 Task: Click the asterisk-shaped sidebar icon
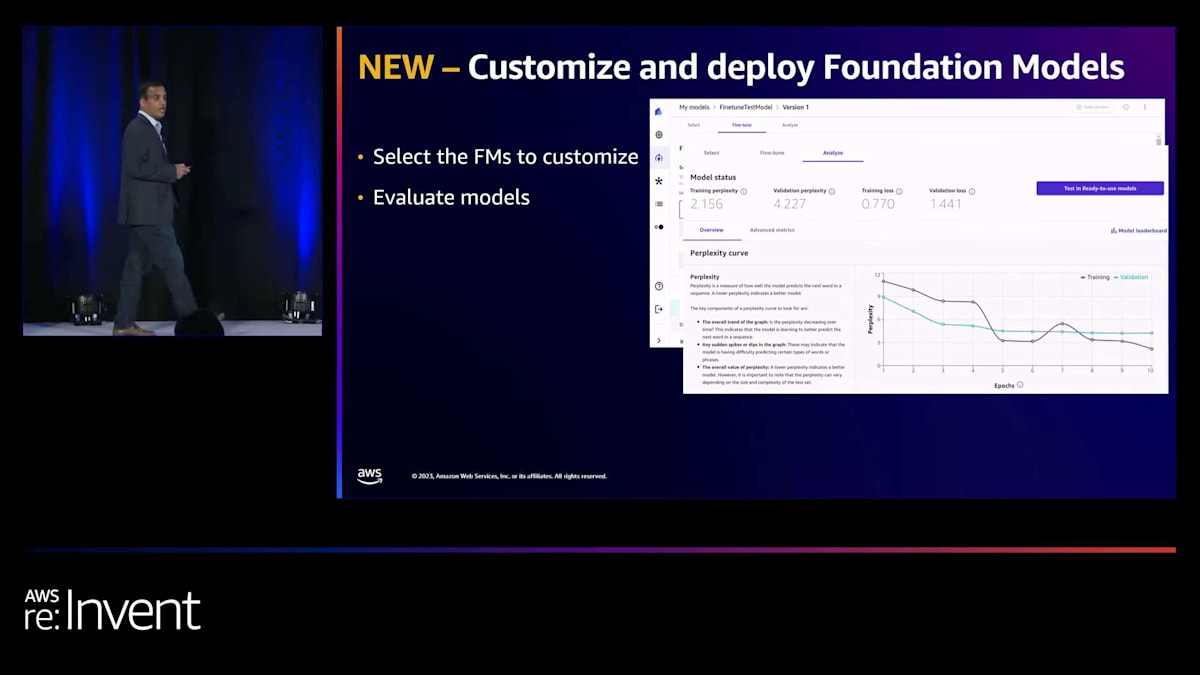pyautogui.click(x=658, y=181)
